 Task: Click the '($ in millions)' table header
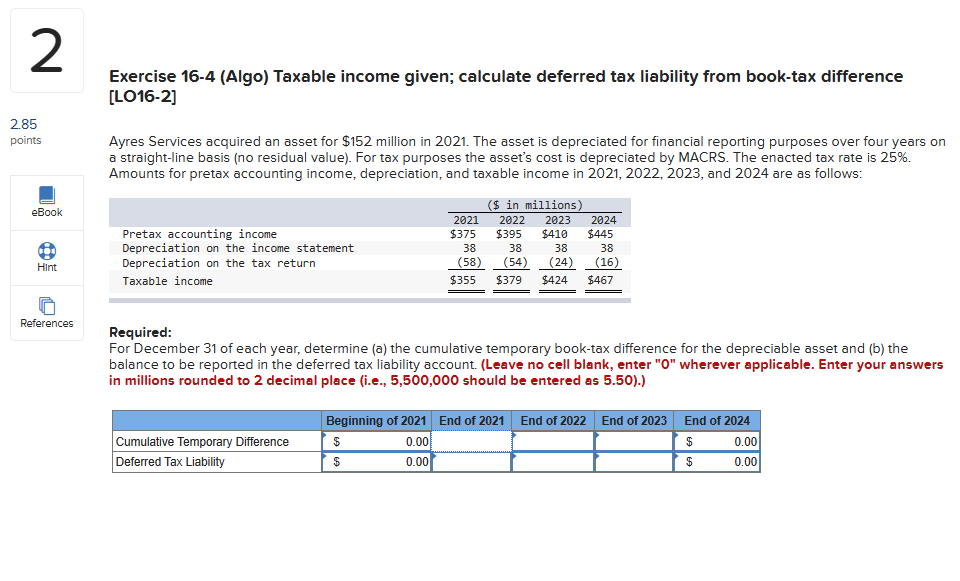[x=535, y=205]
